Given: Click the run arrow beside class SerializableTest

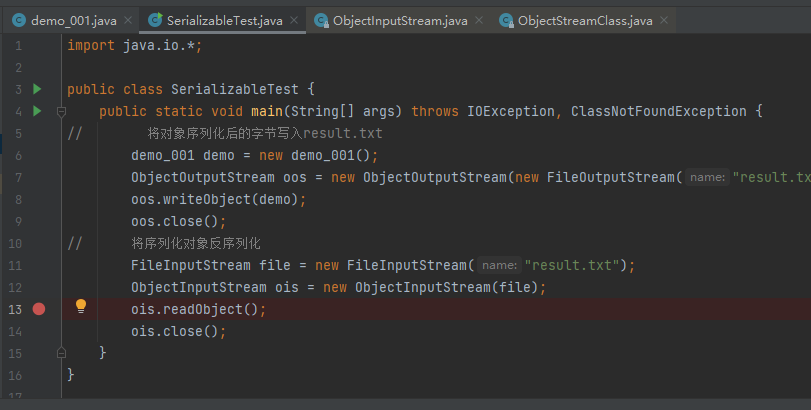Looking at the screenshot, I should pos(37,89).
